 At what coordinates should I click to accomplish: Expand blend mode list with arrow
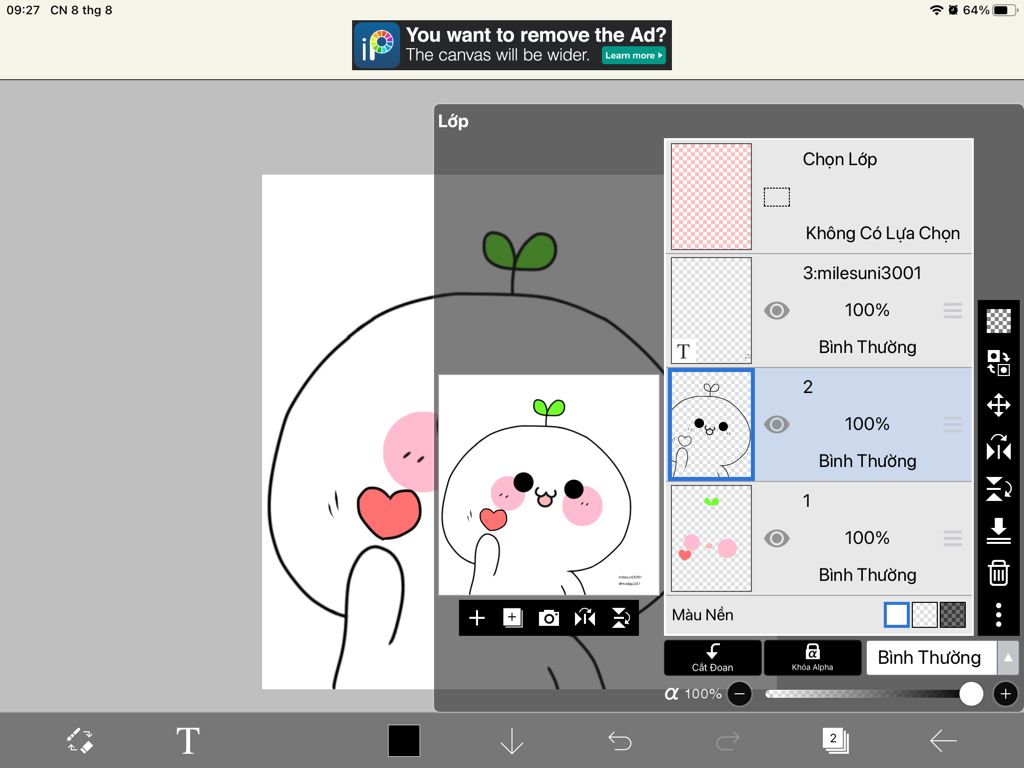[1008, 658]
